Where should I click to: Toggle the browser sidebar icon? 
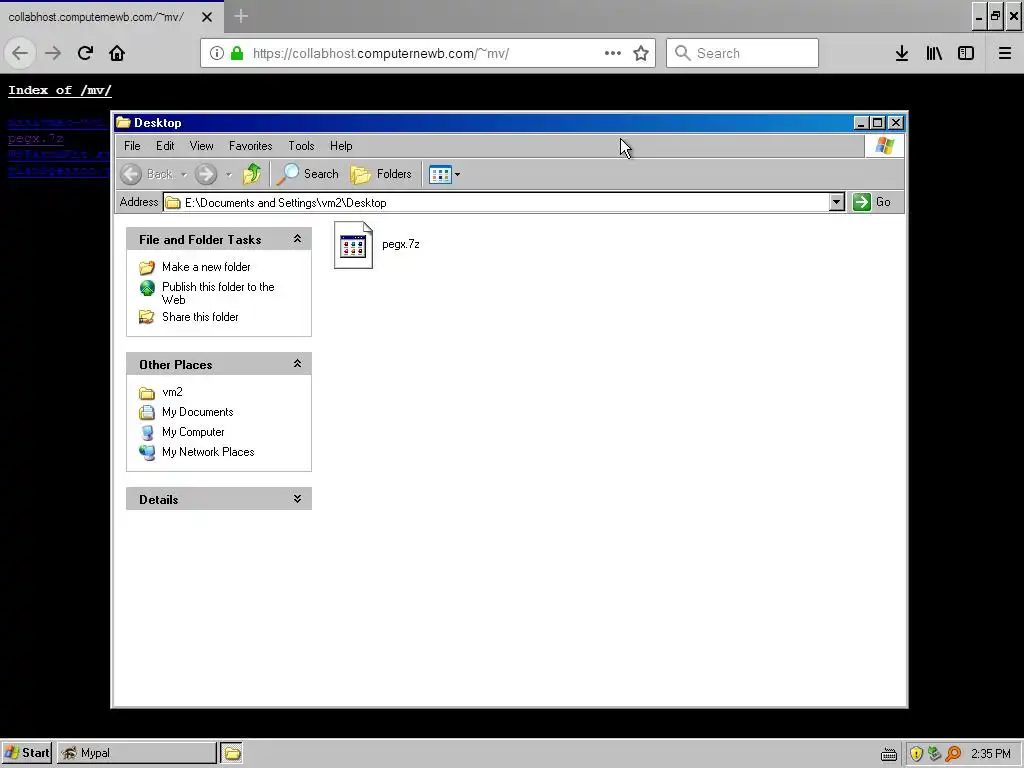click(966, 53)
